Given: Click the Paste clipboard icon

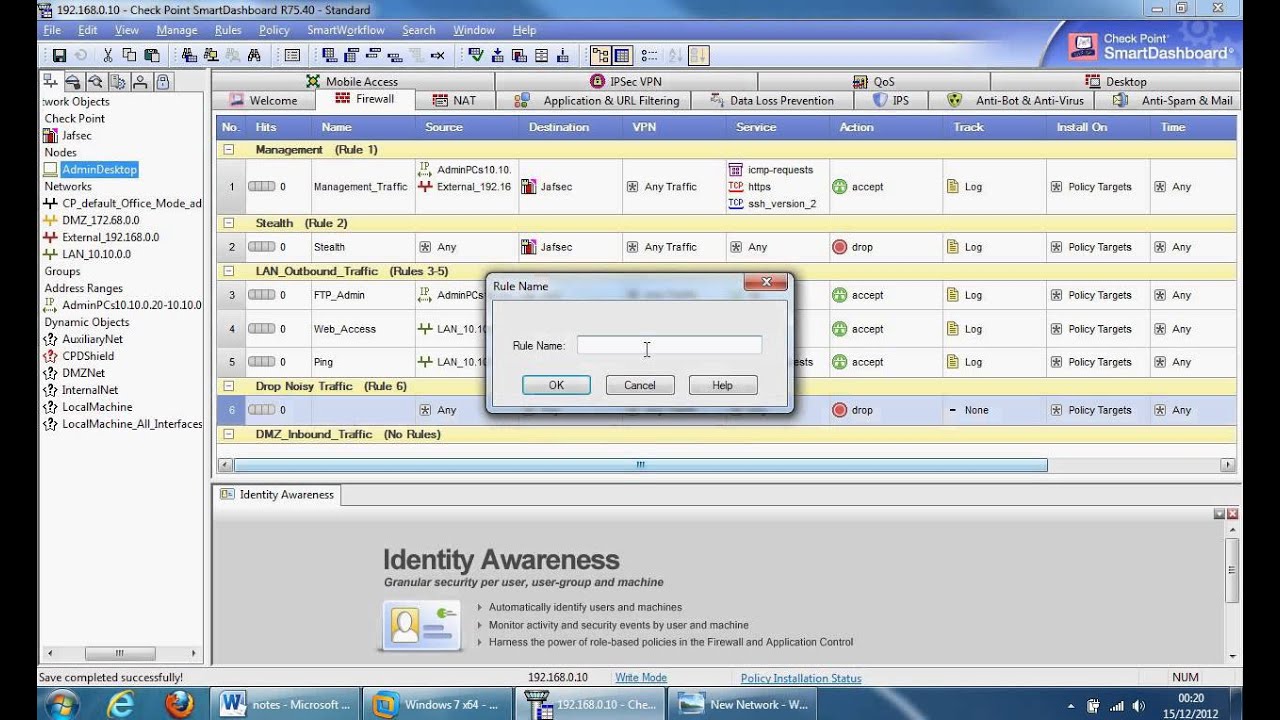Looking at the screenshot, I should tap(152, 55).
